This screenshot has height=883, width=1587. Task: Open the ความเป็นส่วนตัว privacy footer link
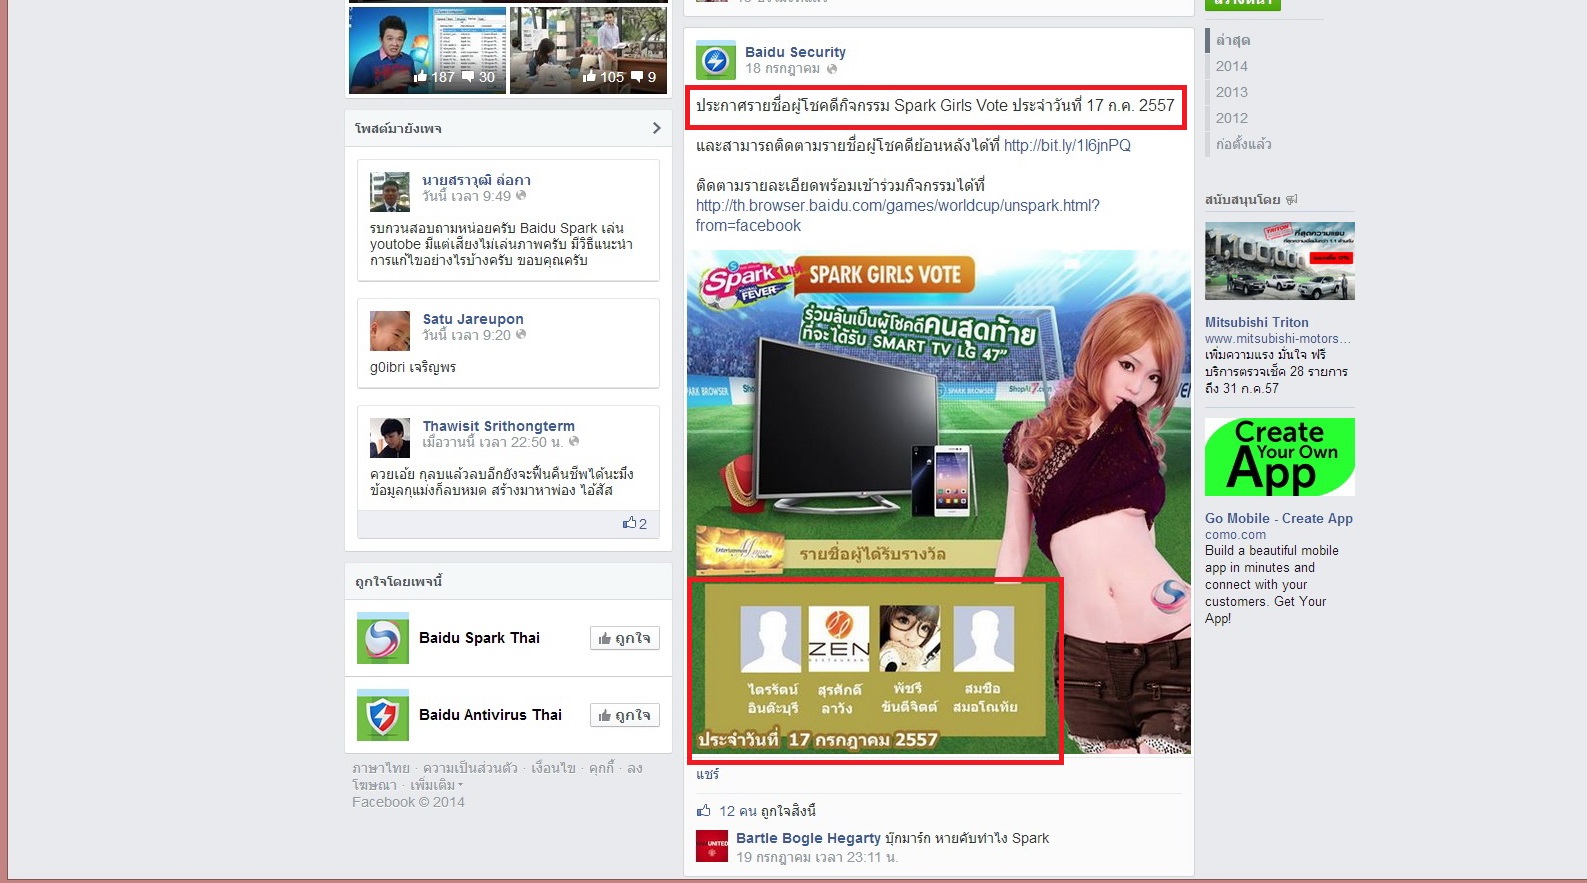[x=470, y=768]
